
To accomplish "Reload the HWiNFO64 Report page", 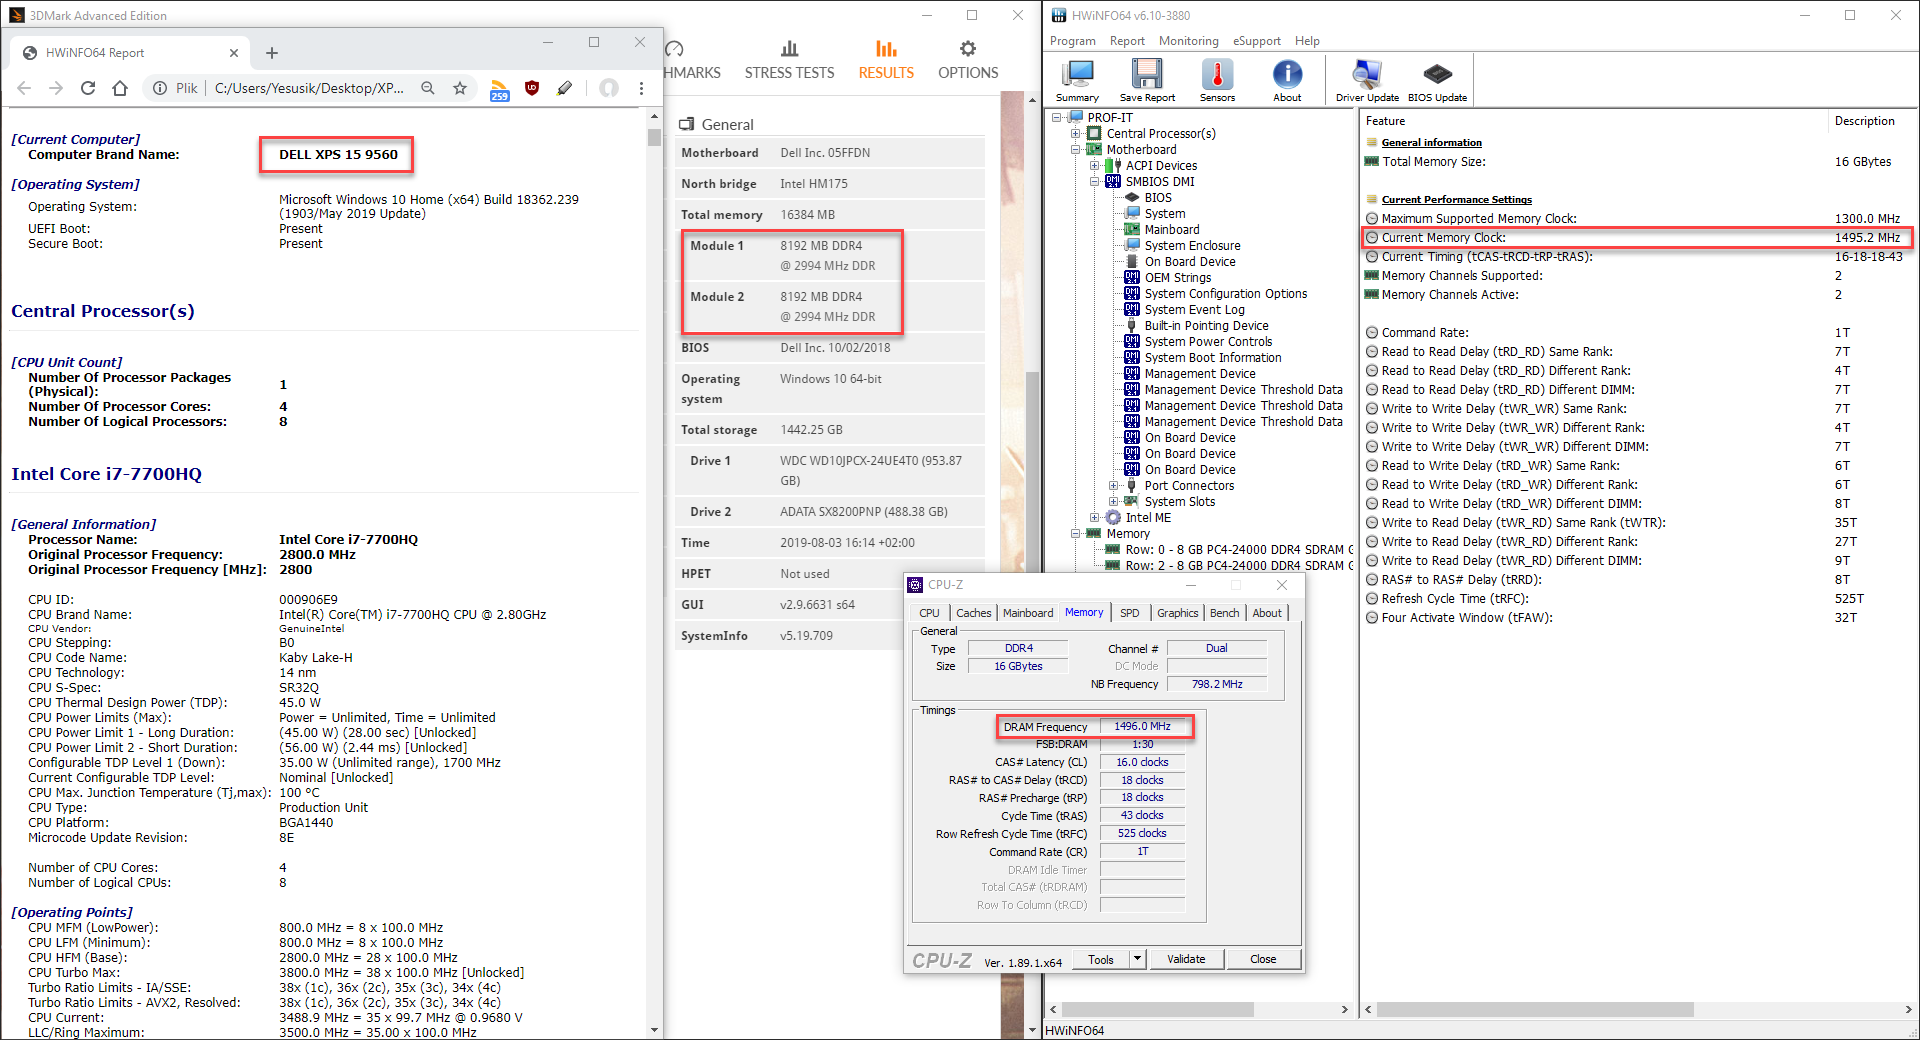I will click(x=88, y=88).
